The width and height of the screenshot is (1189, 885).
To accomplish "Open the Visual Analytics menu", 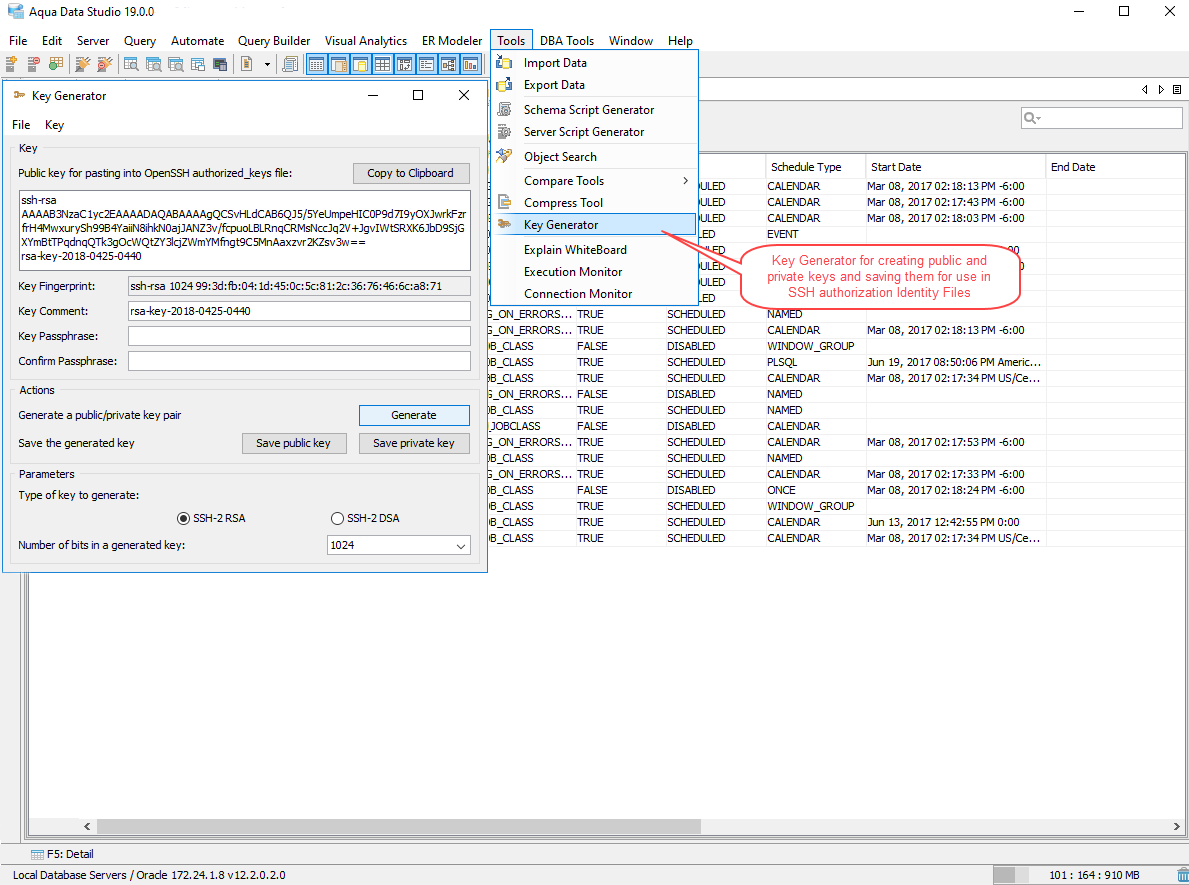I will [365, 41].
